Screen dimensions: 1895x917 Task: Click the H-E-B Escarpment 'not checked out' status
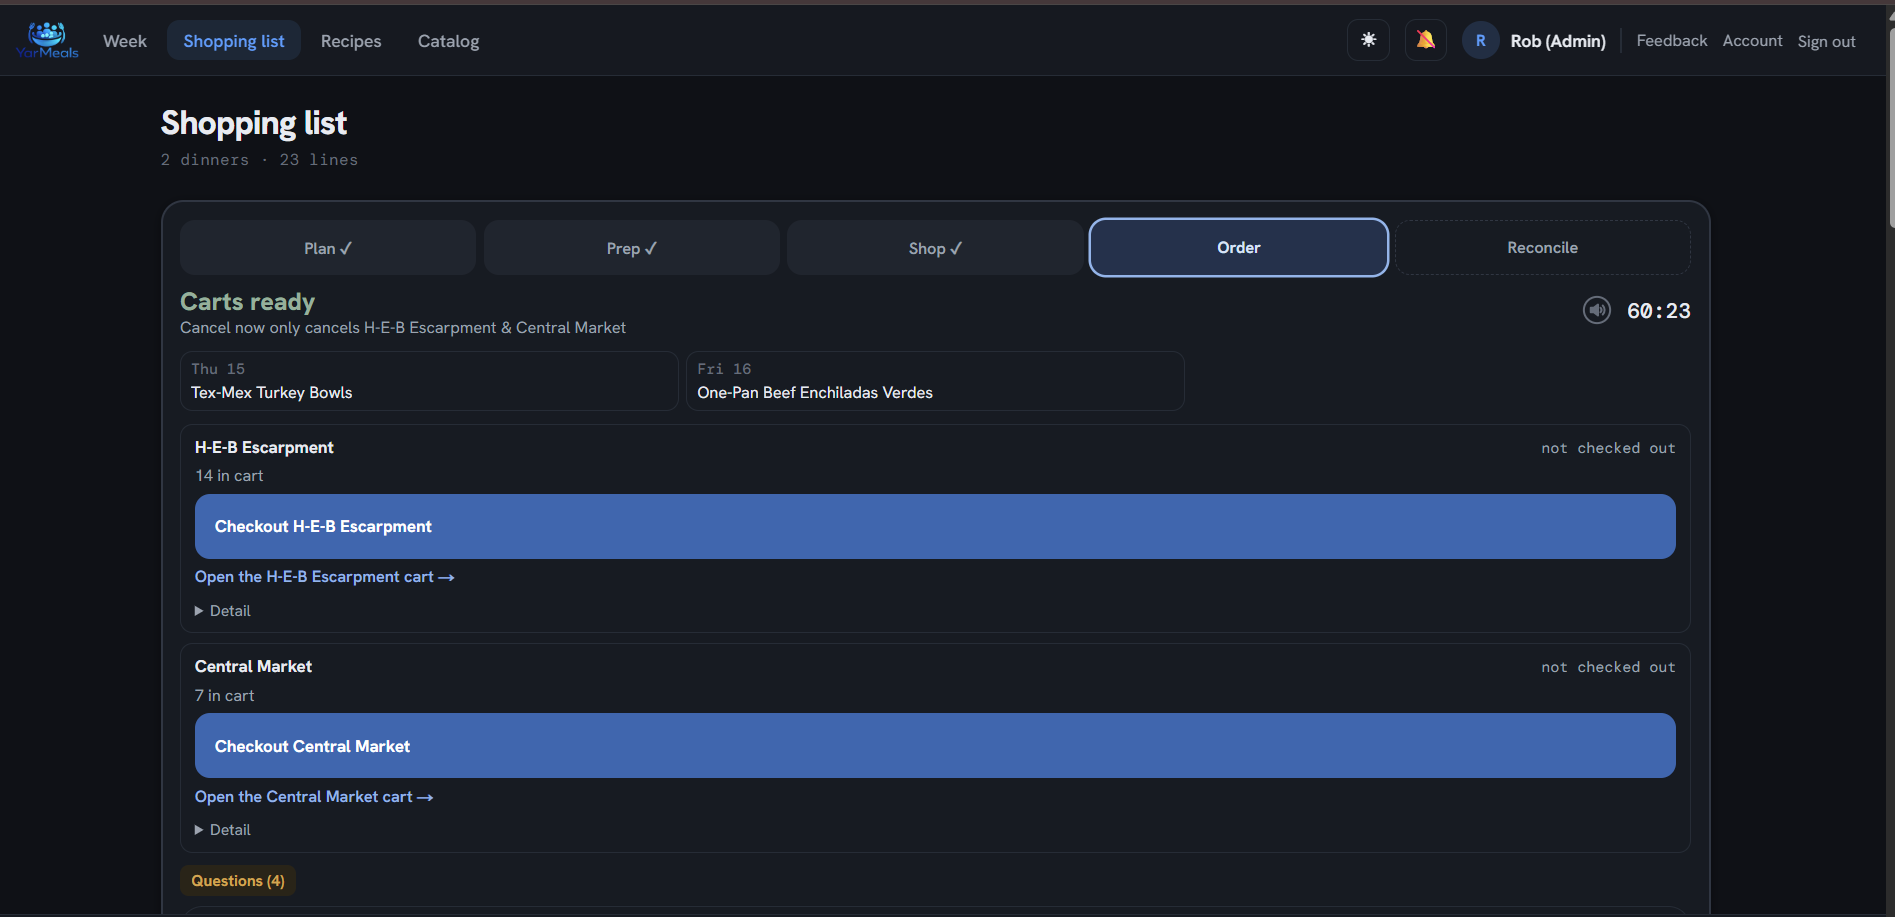point(1608,449)
